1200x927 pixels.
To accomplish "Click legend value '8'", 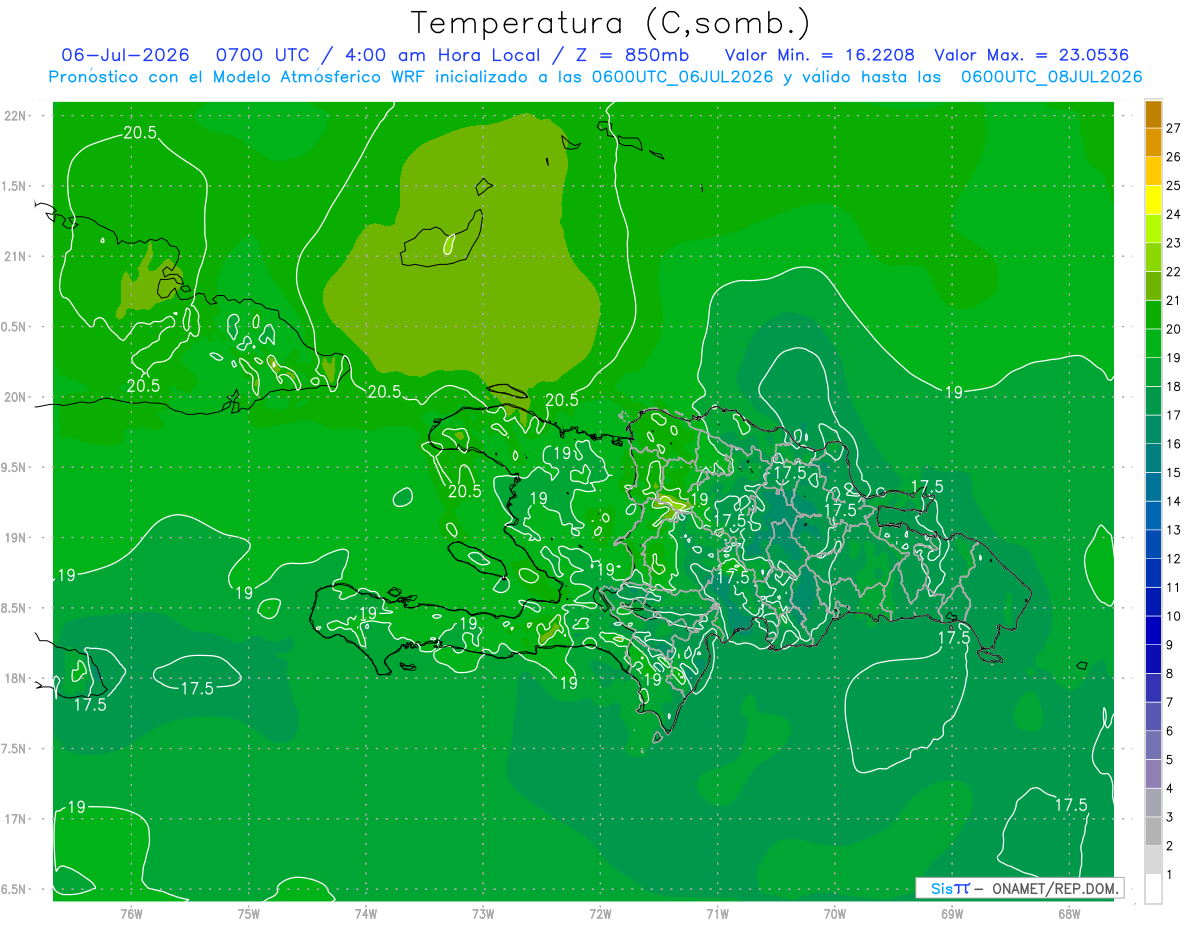I will (1170, 674).
